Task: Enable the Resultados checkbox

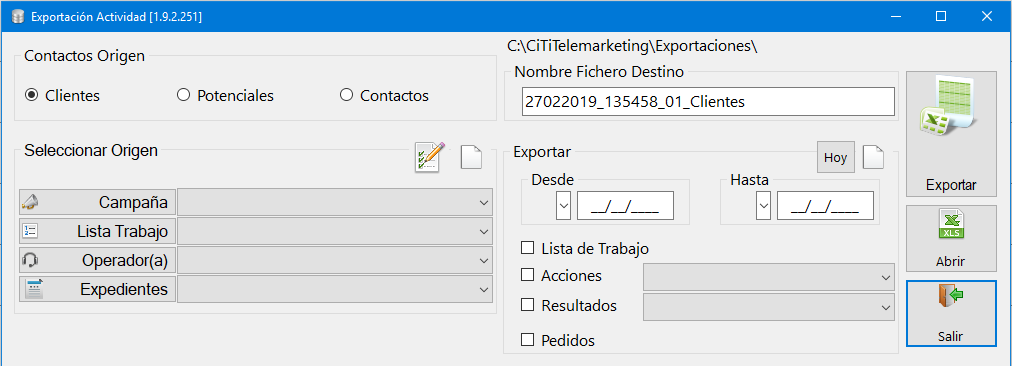Action: click(528, 305)
